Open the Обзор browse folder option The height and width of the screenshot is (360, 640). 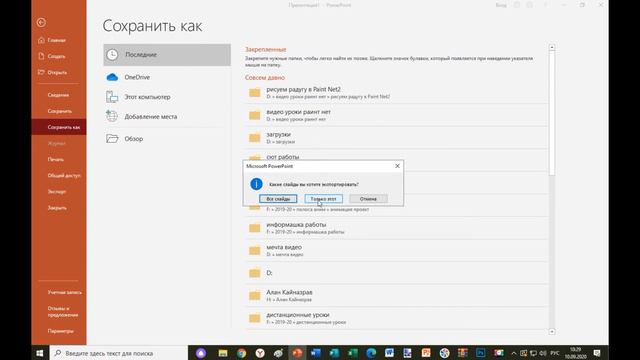167,139
